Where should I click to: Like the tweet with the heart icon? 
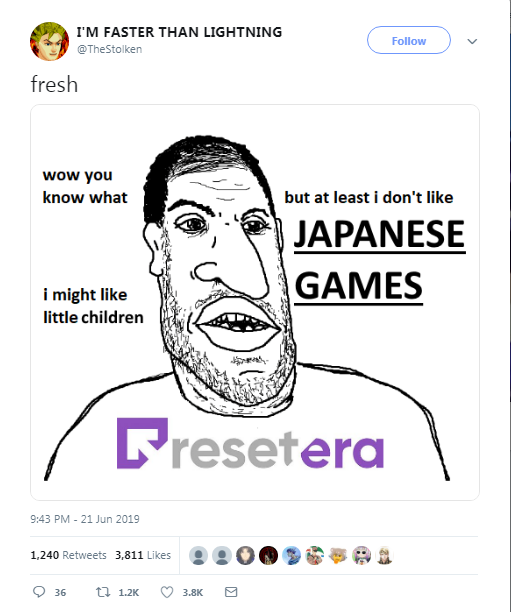pyautogui.click(x=167, y=592)
